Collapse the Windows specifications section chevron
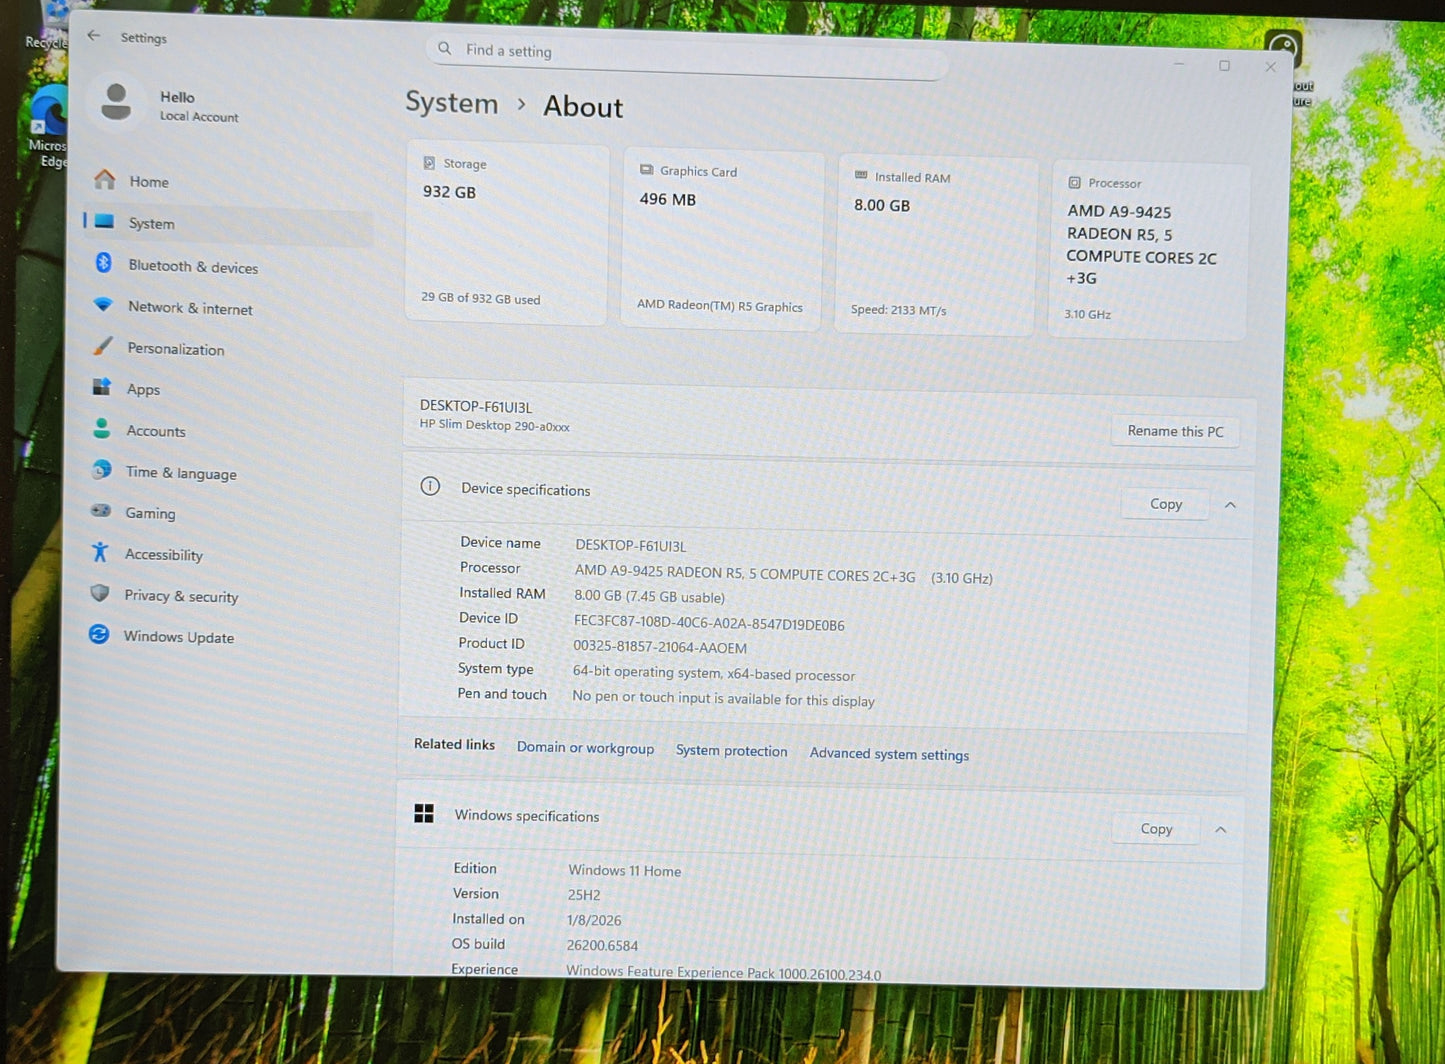The width and height of the screenshot is (1445, 1064). 1220,830
